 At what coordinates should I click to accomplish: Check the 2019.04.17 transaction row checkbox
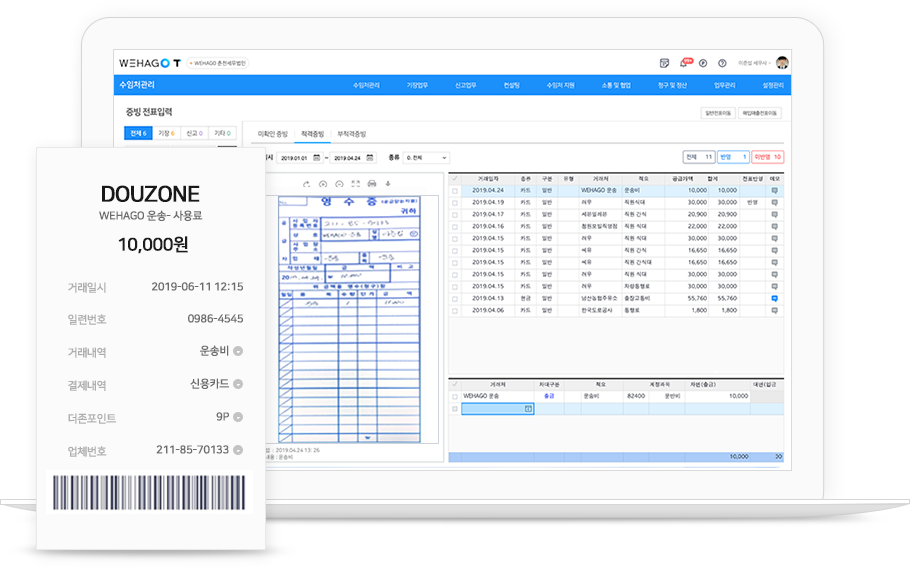click(x=455, y=215)
